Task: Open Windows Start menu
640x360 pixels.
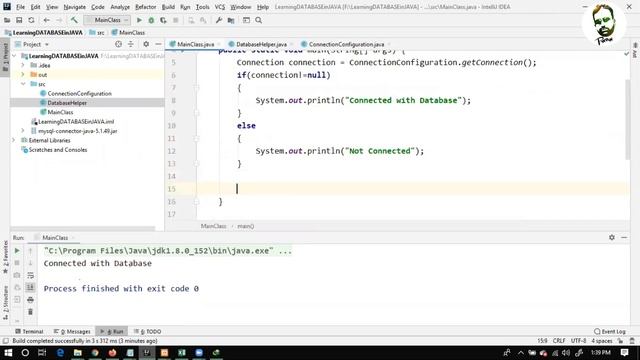Action: tap(8, 353)
